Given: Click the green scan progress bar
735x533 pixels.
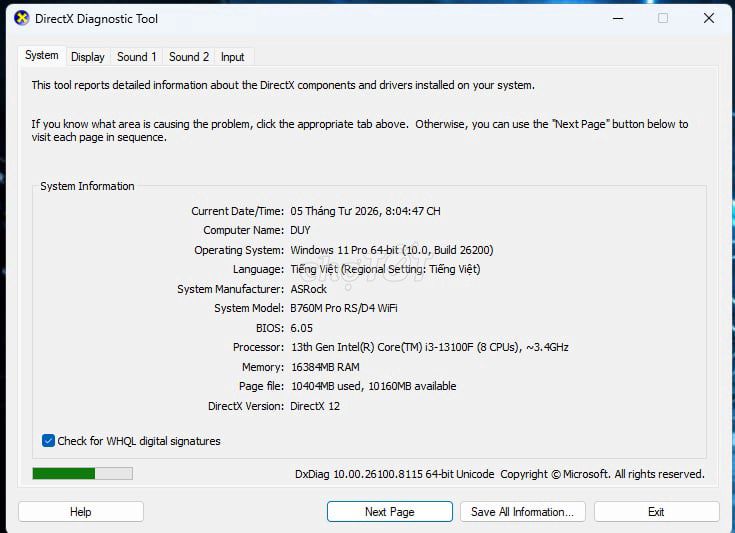Looking at the screenshot, I should coord(82,473).
